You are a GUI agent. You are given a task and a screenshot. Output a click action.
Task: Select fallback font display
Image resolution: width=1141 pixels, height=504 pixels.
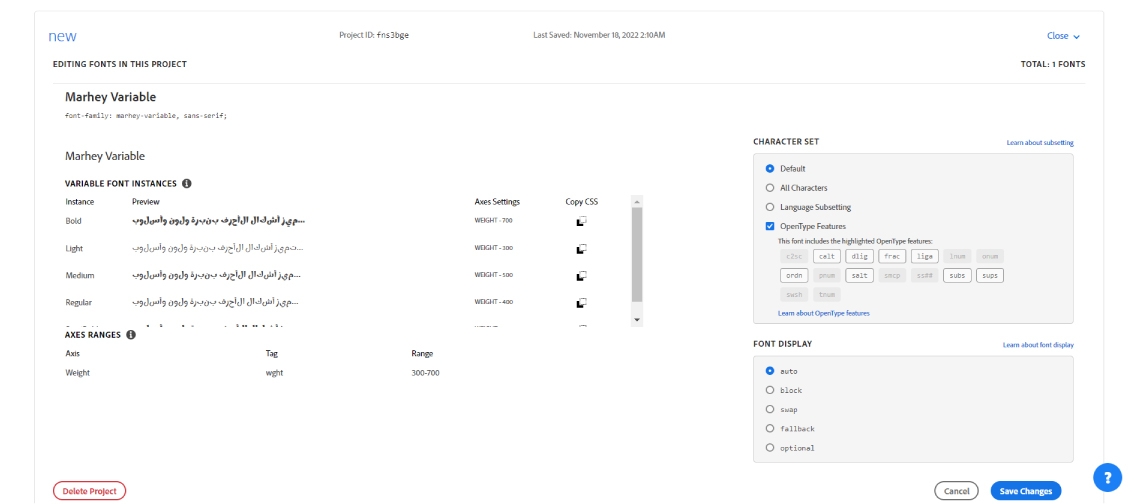pyautogui.click(x=770, y=428)
